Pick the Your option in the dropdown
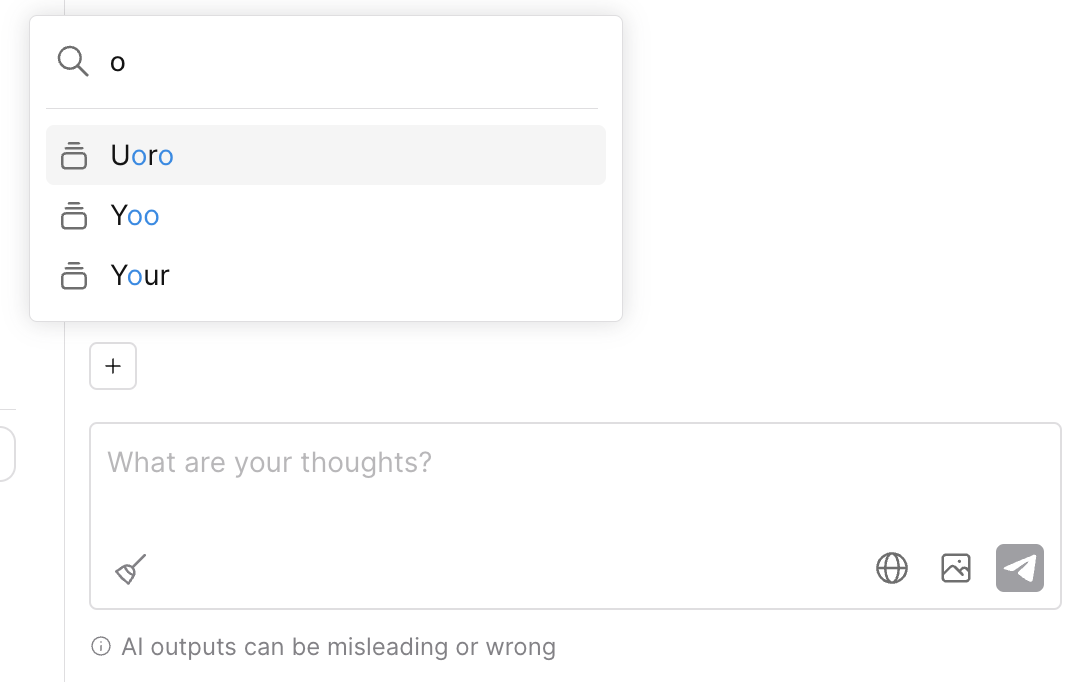This screenshot has width=1078, height=682. 140,276
